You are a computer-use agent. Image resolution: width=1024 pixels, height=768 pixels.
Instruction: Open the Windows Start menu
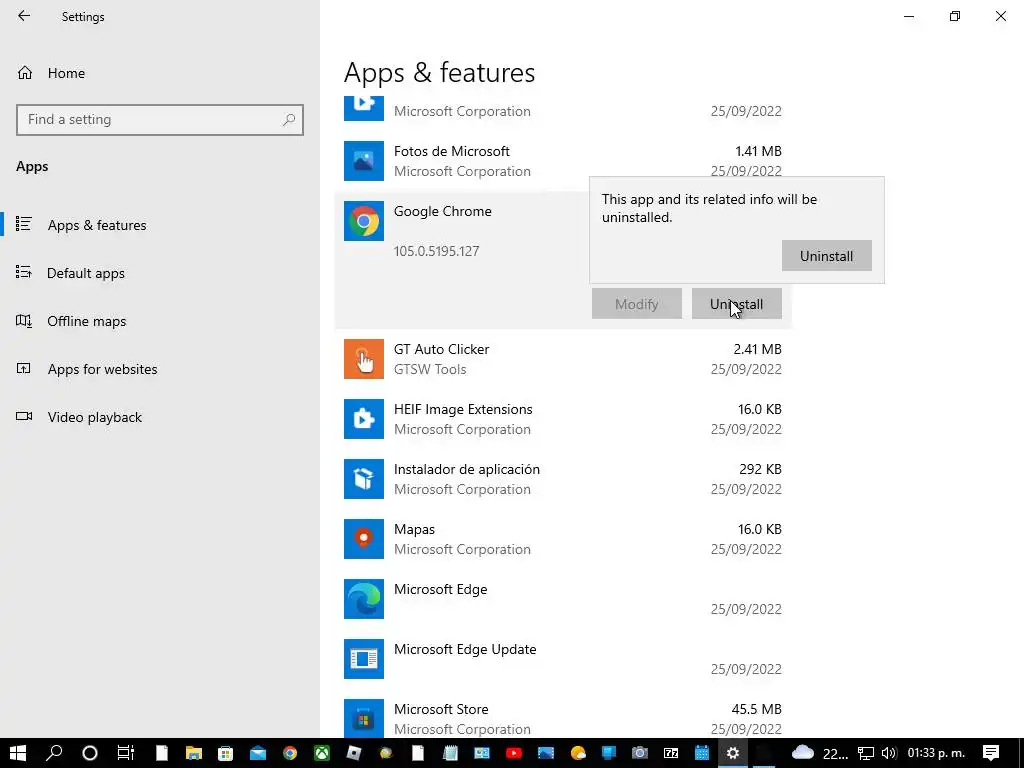click(x=18, y=753)
